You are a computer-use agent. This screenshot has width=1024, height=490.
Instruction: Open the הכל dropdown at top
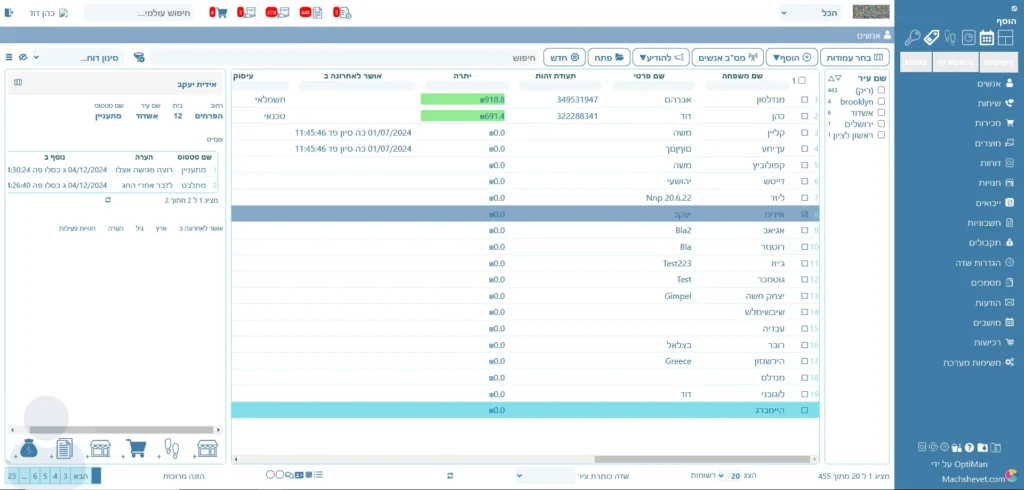(812, 13)
